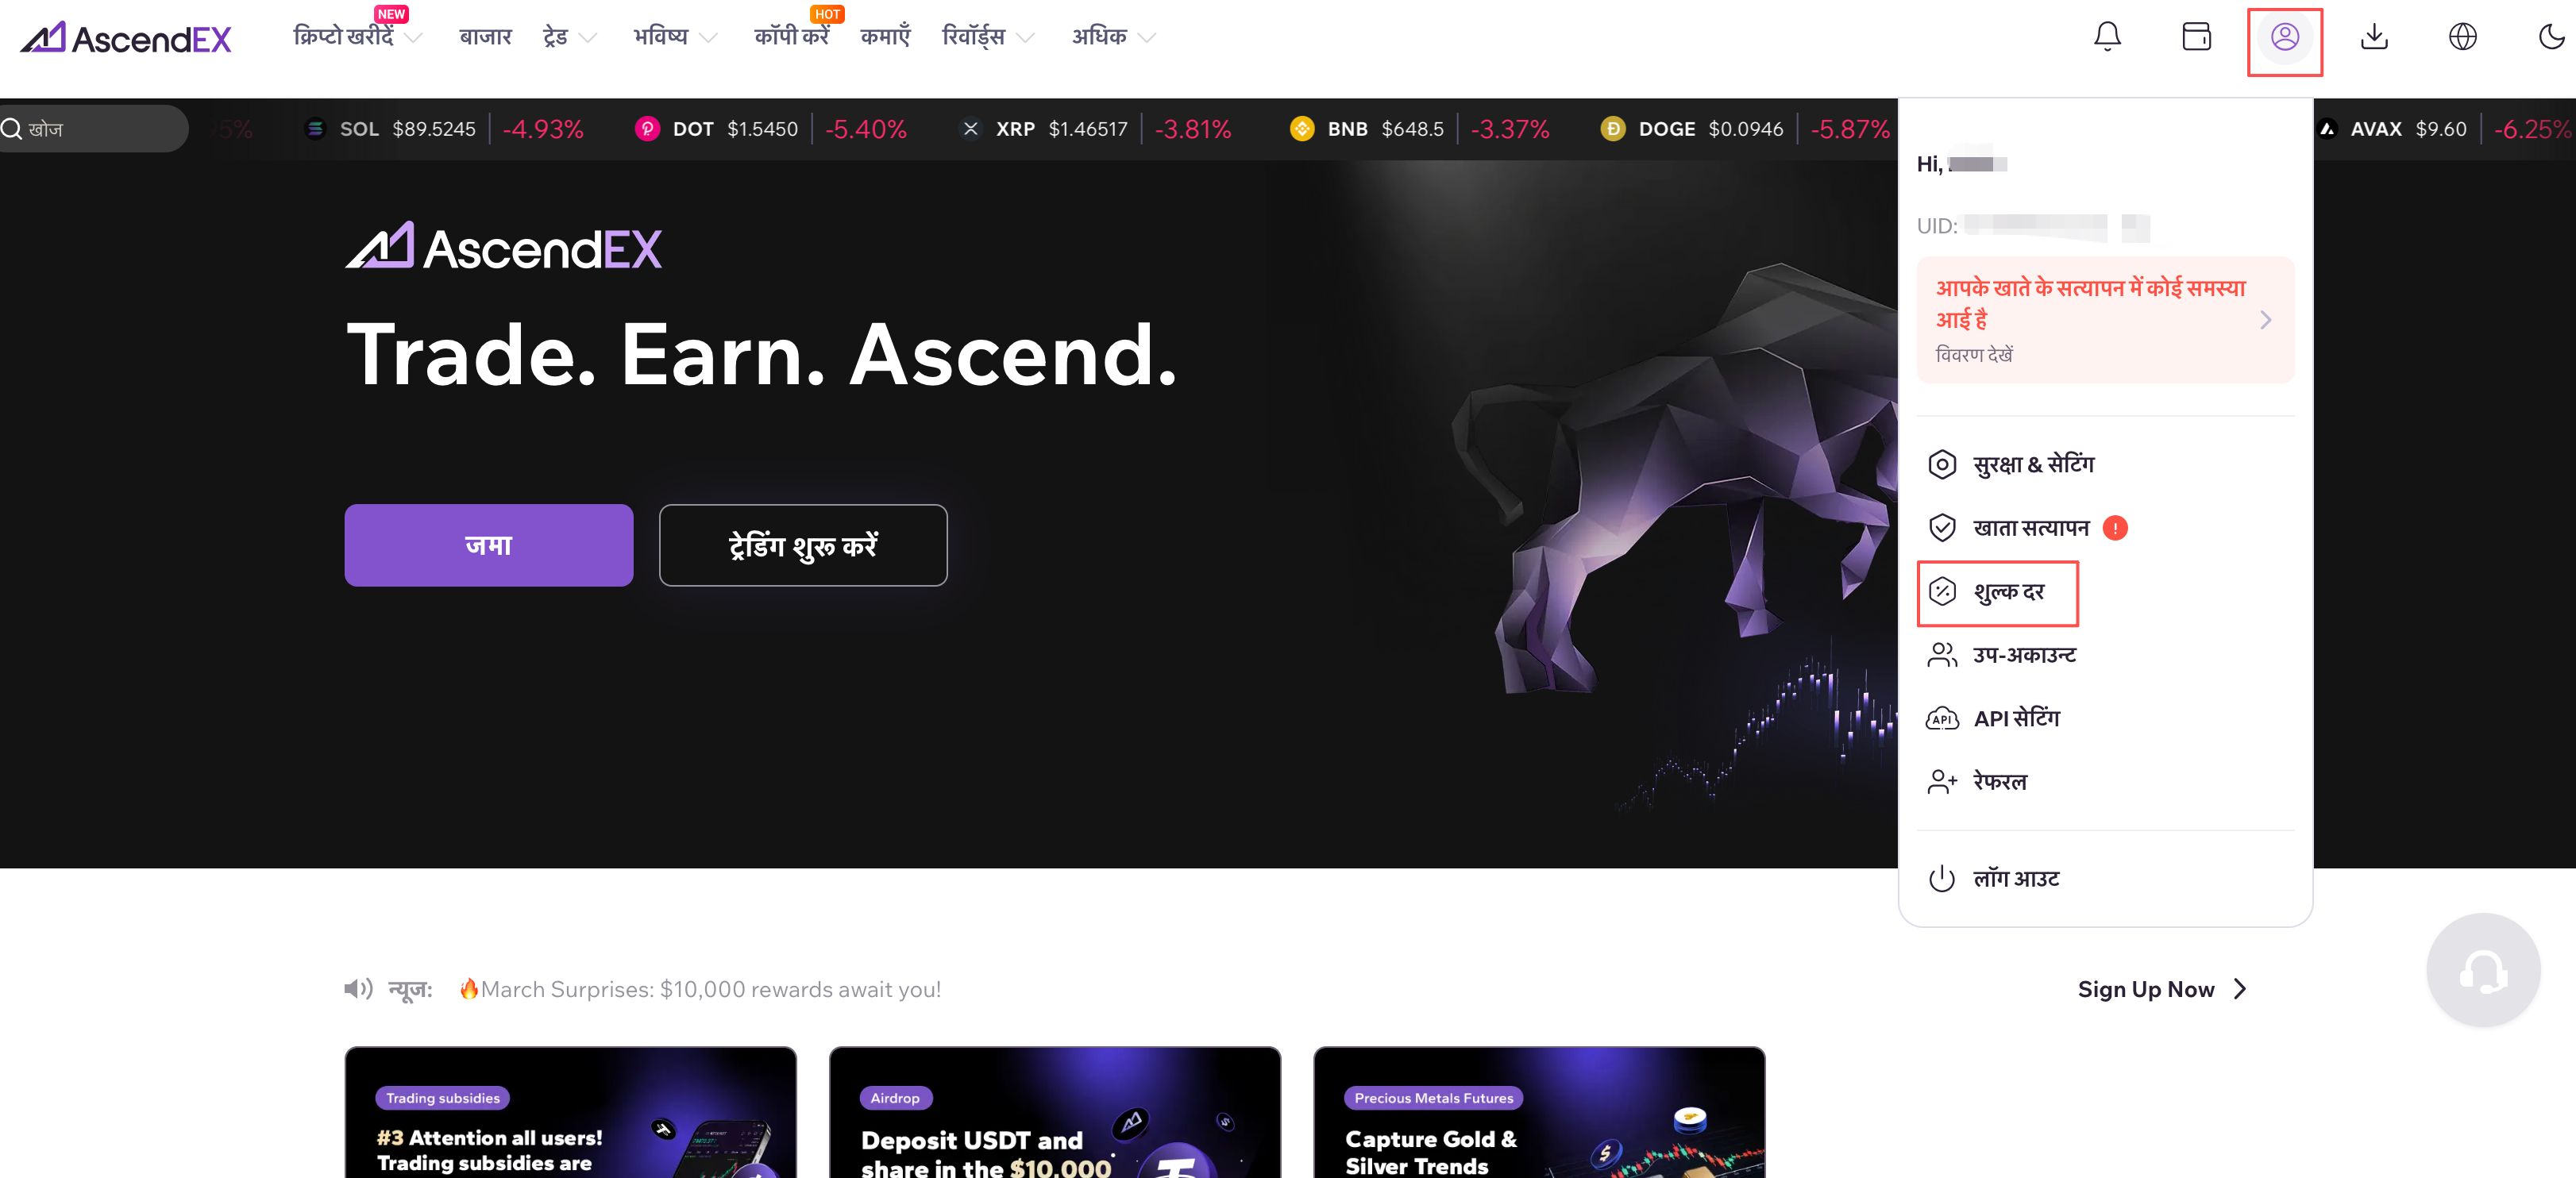Click the purple जमा deposit button

point(489,545)
